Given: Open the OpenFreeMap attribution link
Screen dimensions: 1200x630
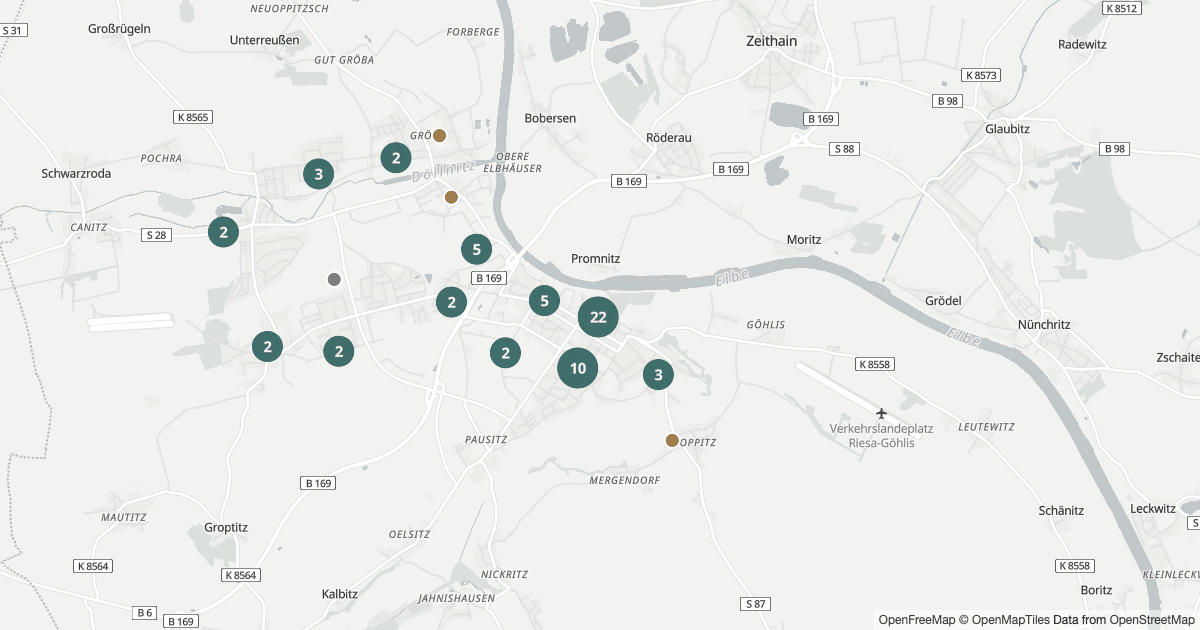Looking at the screenshot, I should click(x=917, y=620).
